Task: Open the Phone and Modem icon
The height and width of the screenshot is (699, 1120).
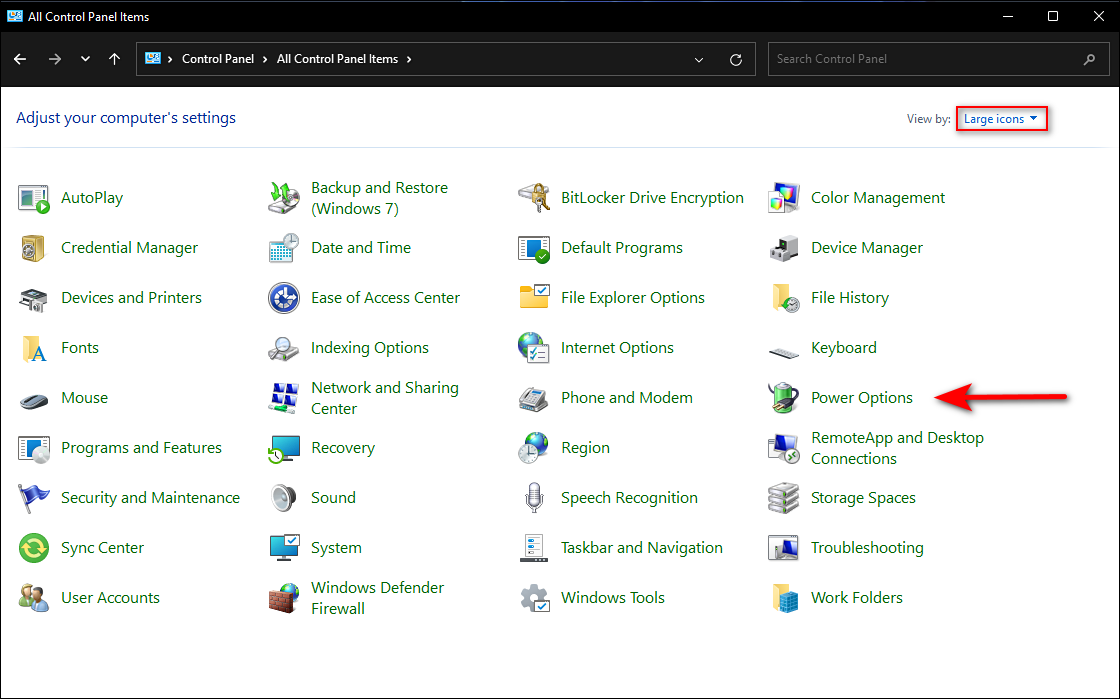Action: click(x=534, y=398)
